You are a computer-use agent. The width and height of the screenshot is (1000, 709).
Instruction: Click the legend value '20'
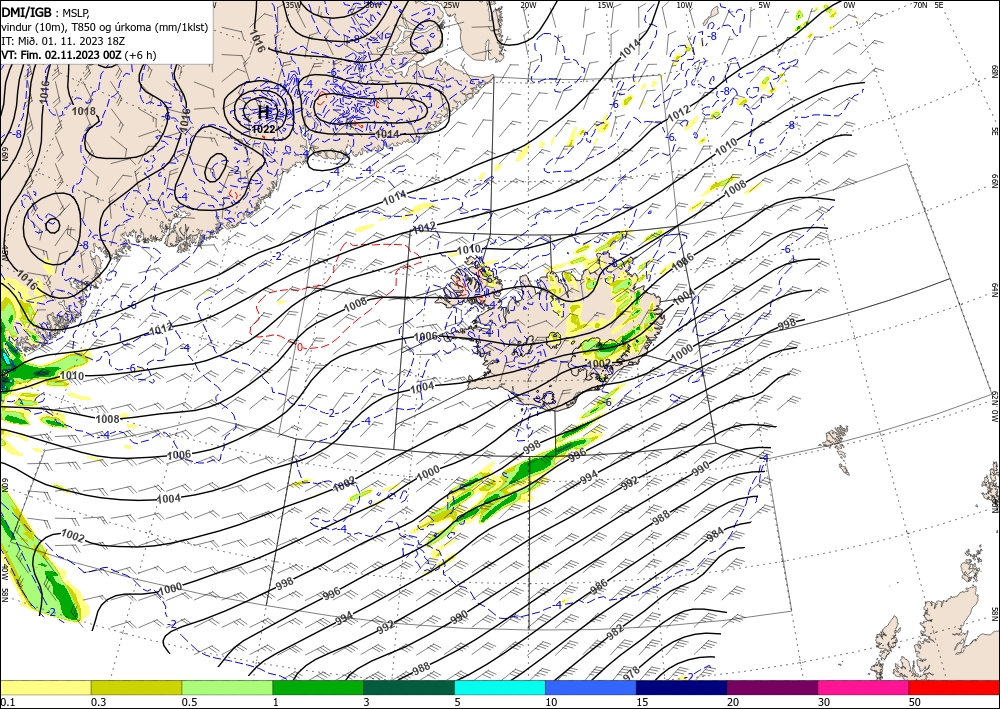(733, 702)
